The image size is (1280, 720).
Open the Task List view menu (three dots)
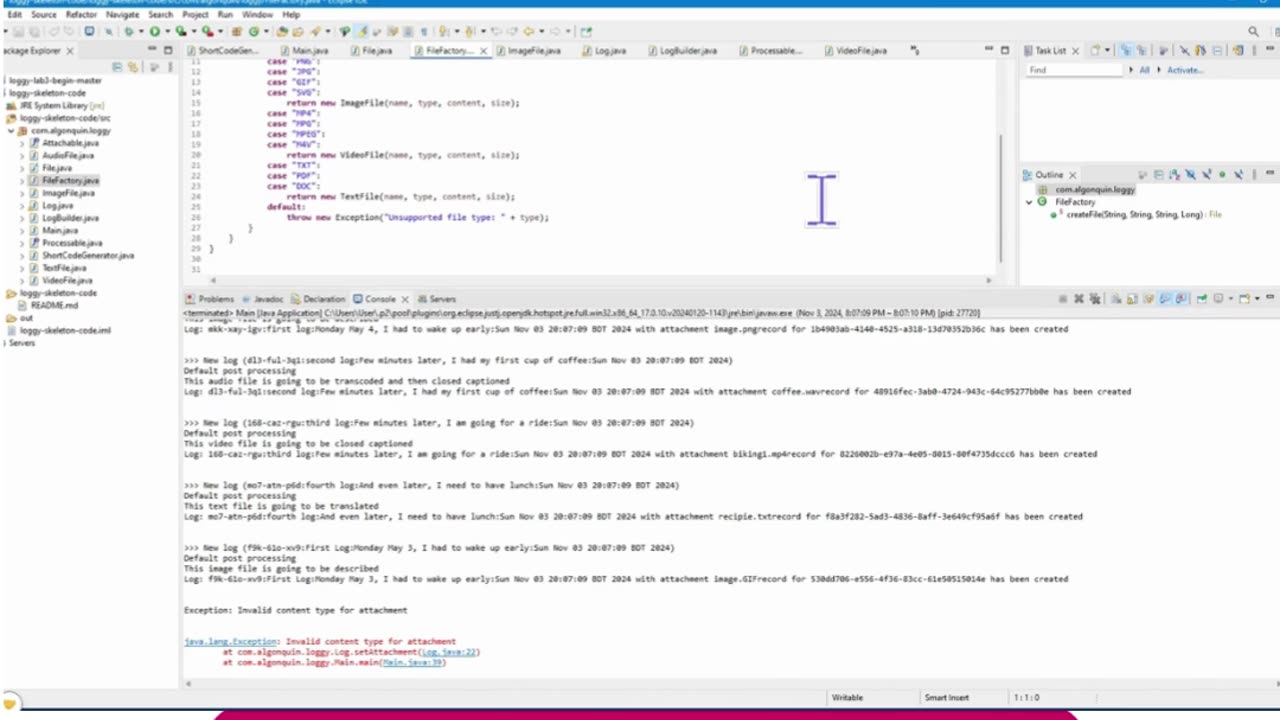[x=1254, y=50]
